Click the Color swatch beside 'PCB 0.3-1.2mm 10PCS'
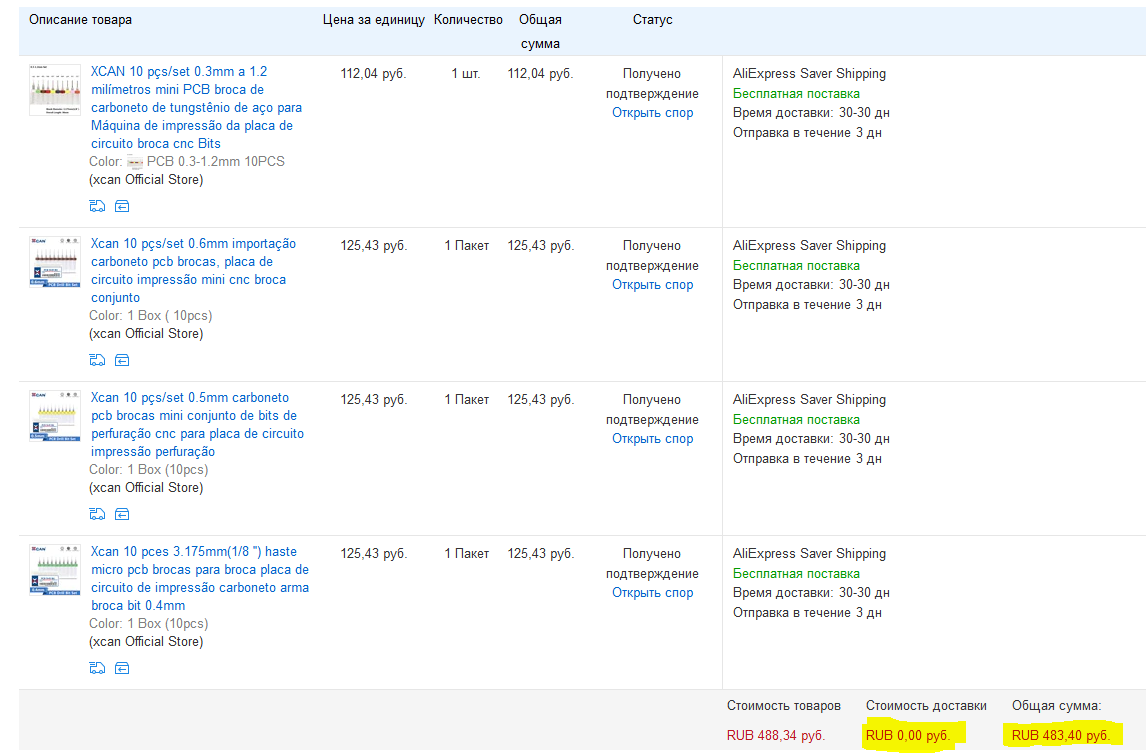Image resolution: width=1146 pixels, height=753 pixels. point(135,162)
